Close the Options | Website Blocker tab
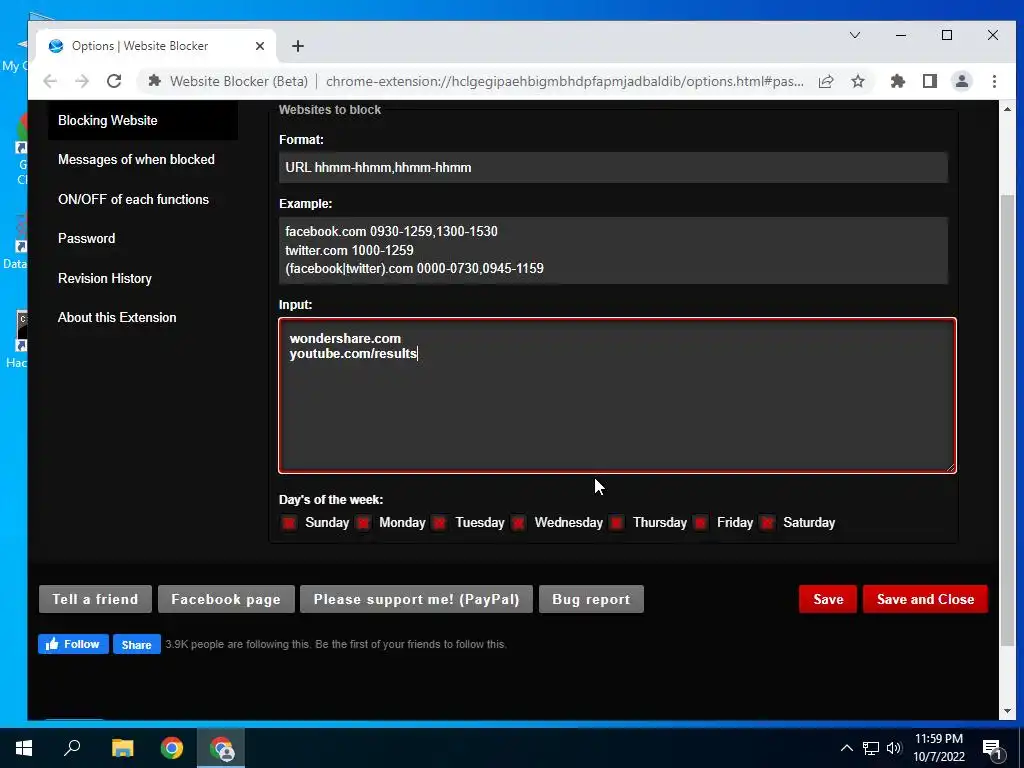 pos(260,46)
